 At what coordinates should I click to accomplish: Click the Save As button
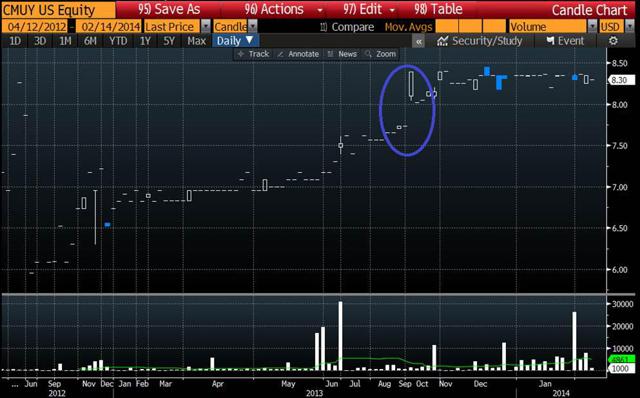coord(169,9)
